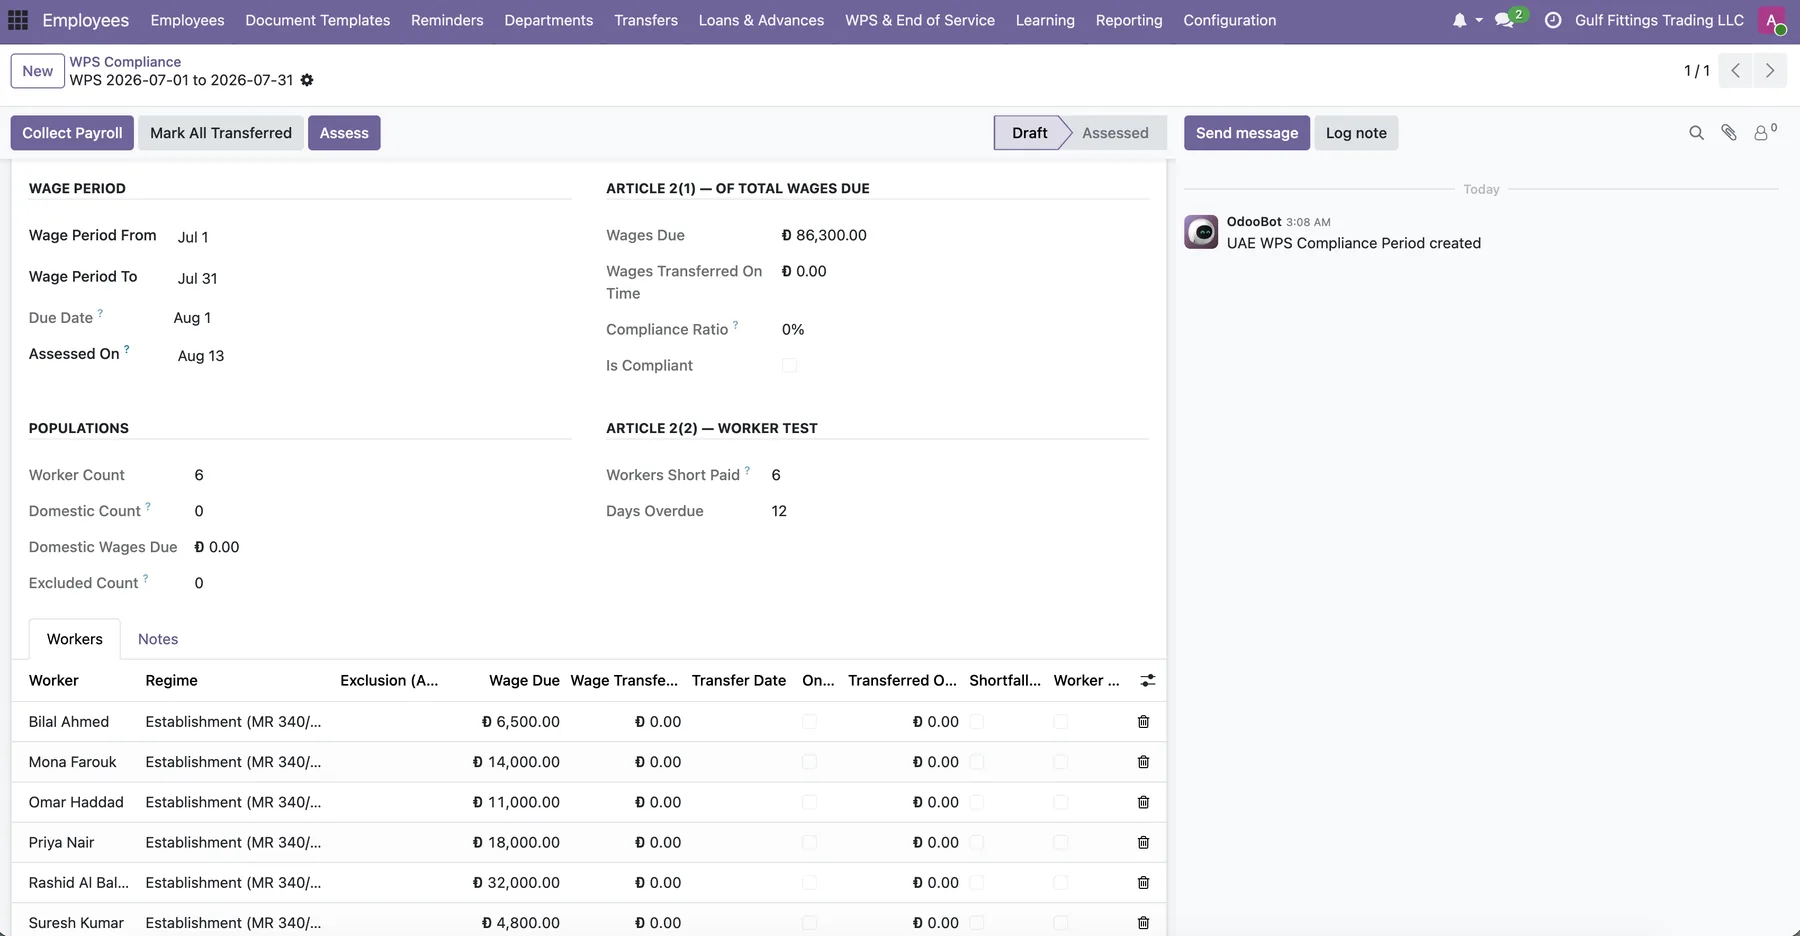Screen dimensions: 1800x936
Task: Open the Document Templates menu
Action: pos(318,20)
